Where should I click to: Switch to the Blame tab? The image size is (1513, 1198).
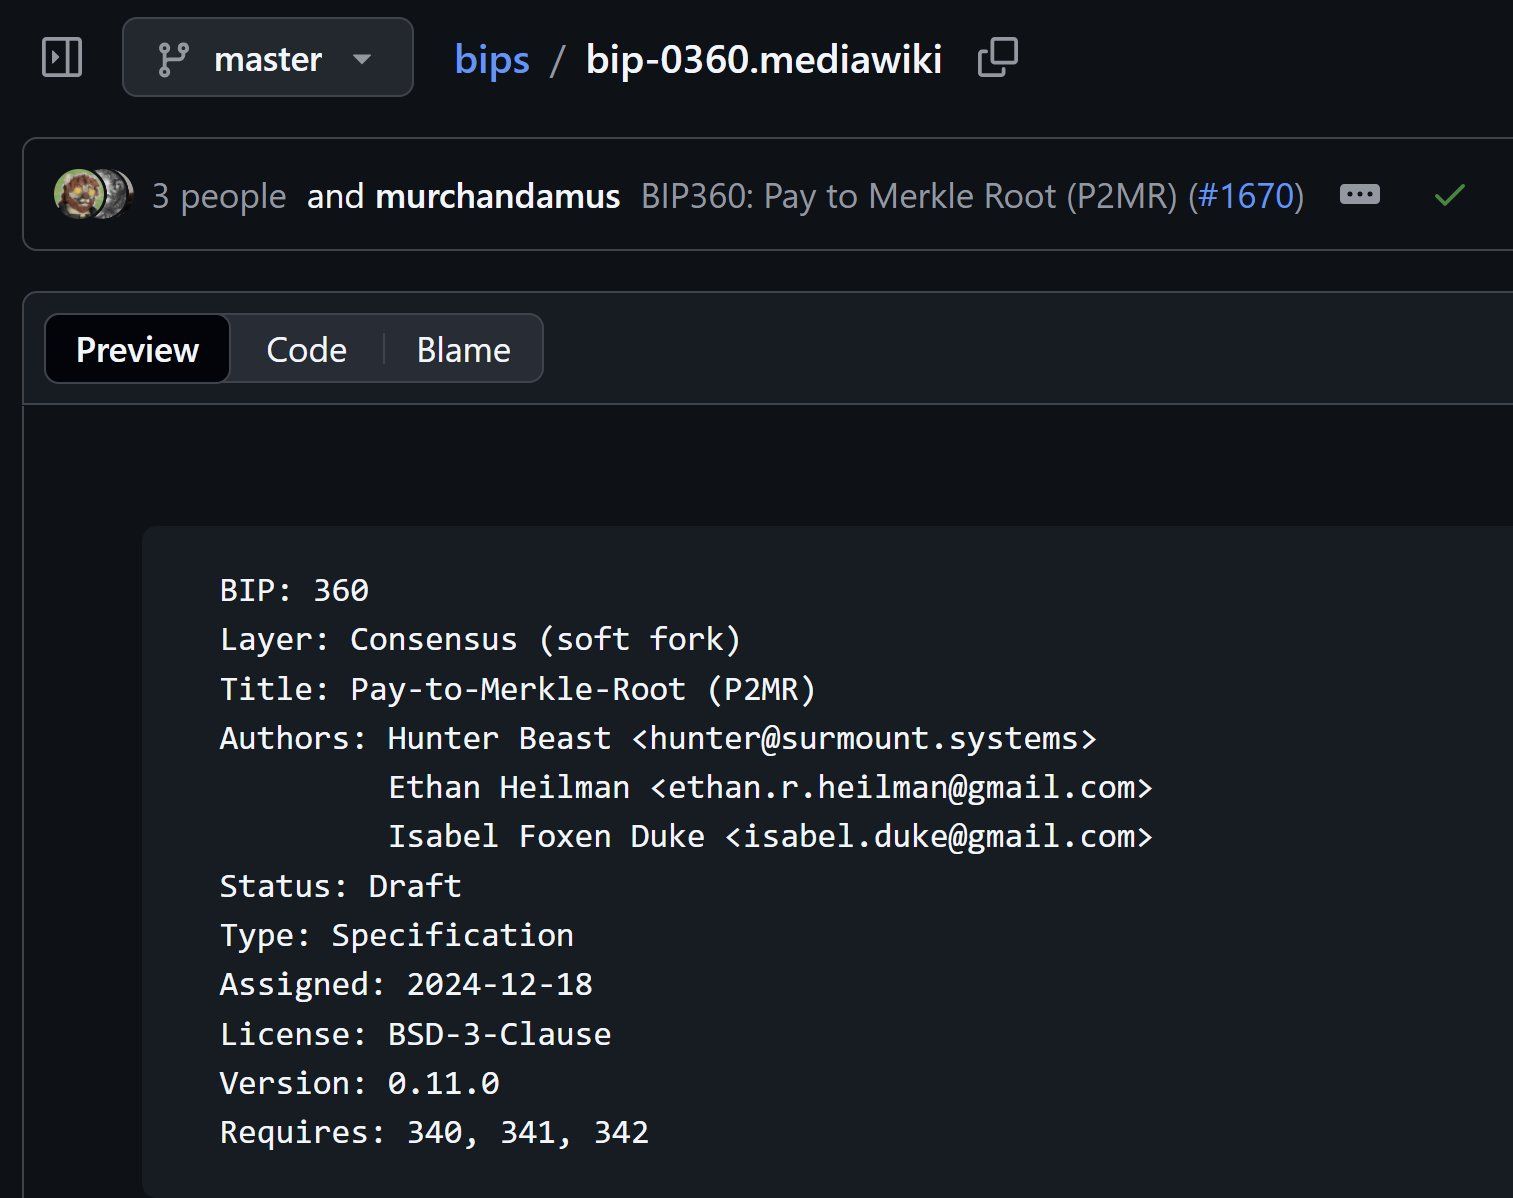click(x=463, y=349)
